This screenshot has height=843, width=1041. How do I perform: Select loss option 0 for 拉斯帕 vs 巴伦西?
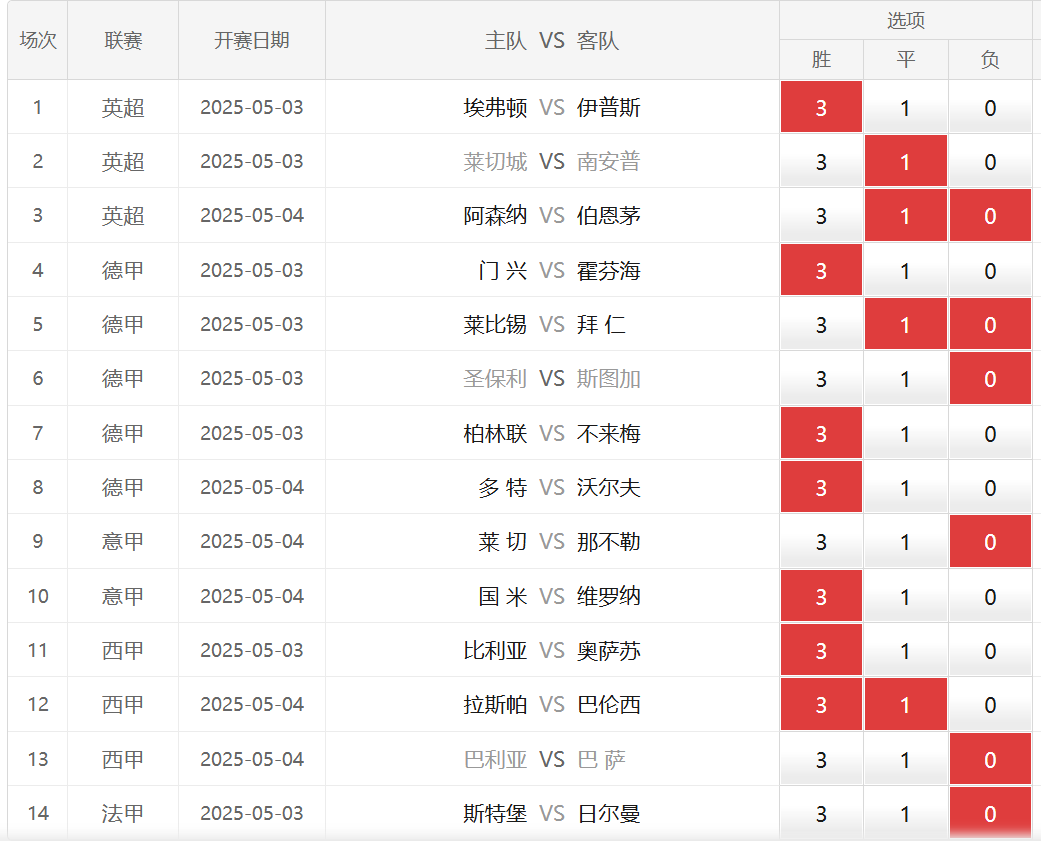pos(990,704)
